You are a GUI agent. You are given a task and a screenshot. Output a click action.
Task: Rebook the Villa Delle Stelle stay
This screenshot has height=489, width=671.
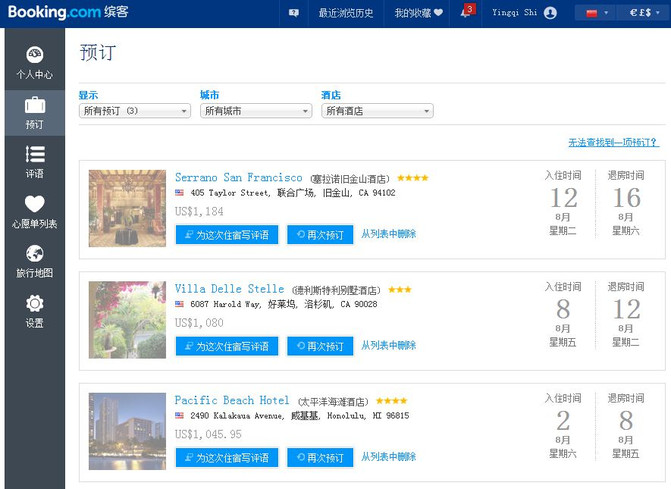[x=320, y=346]
